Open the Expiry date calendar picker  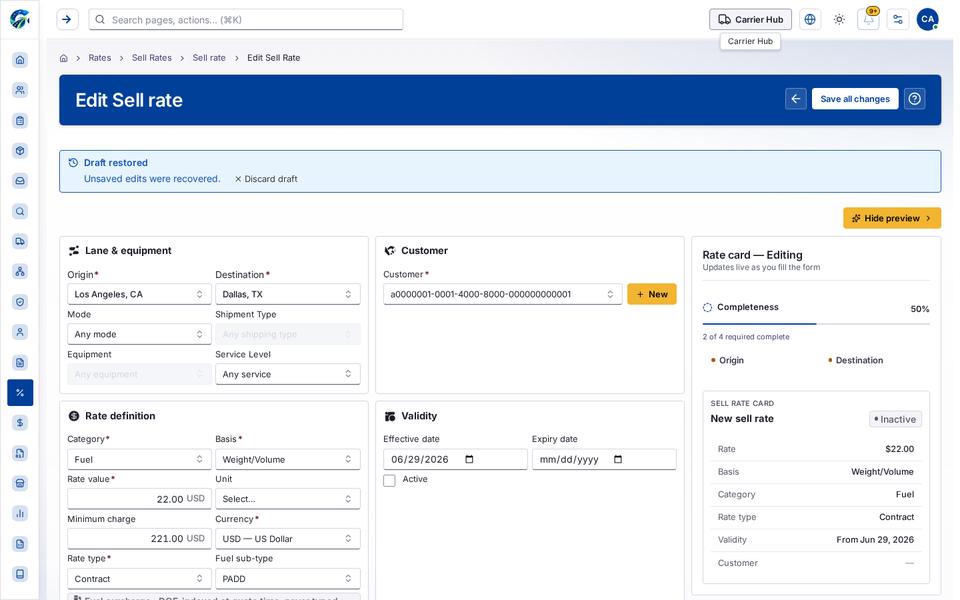point(618,459)
